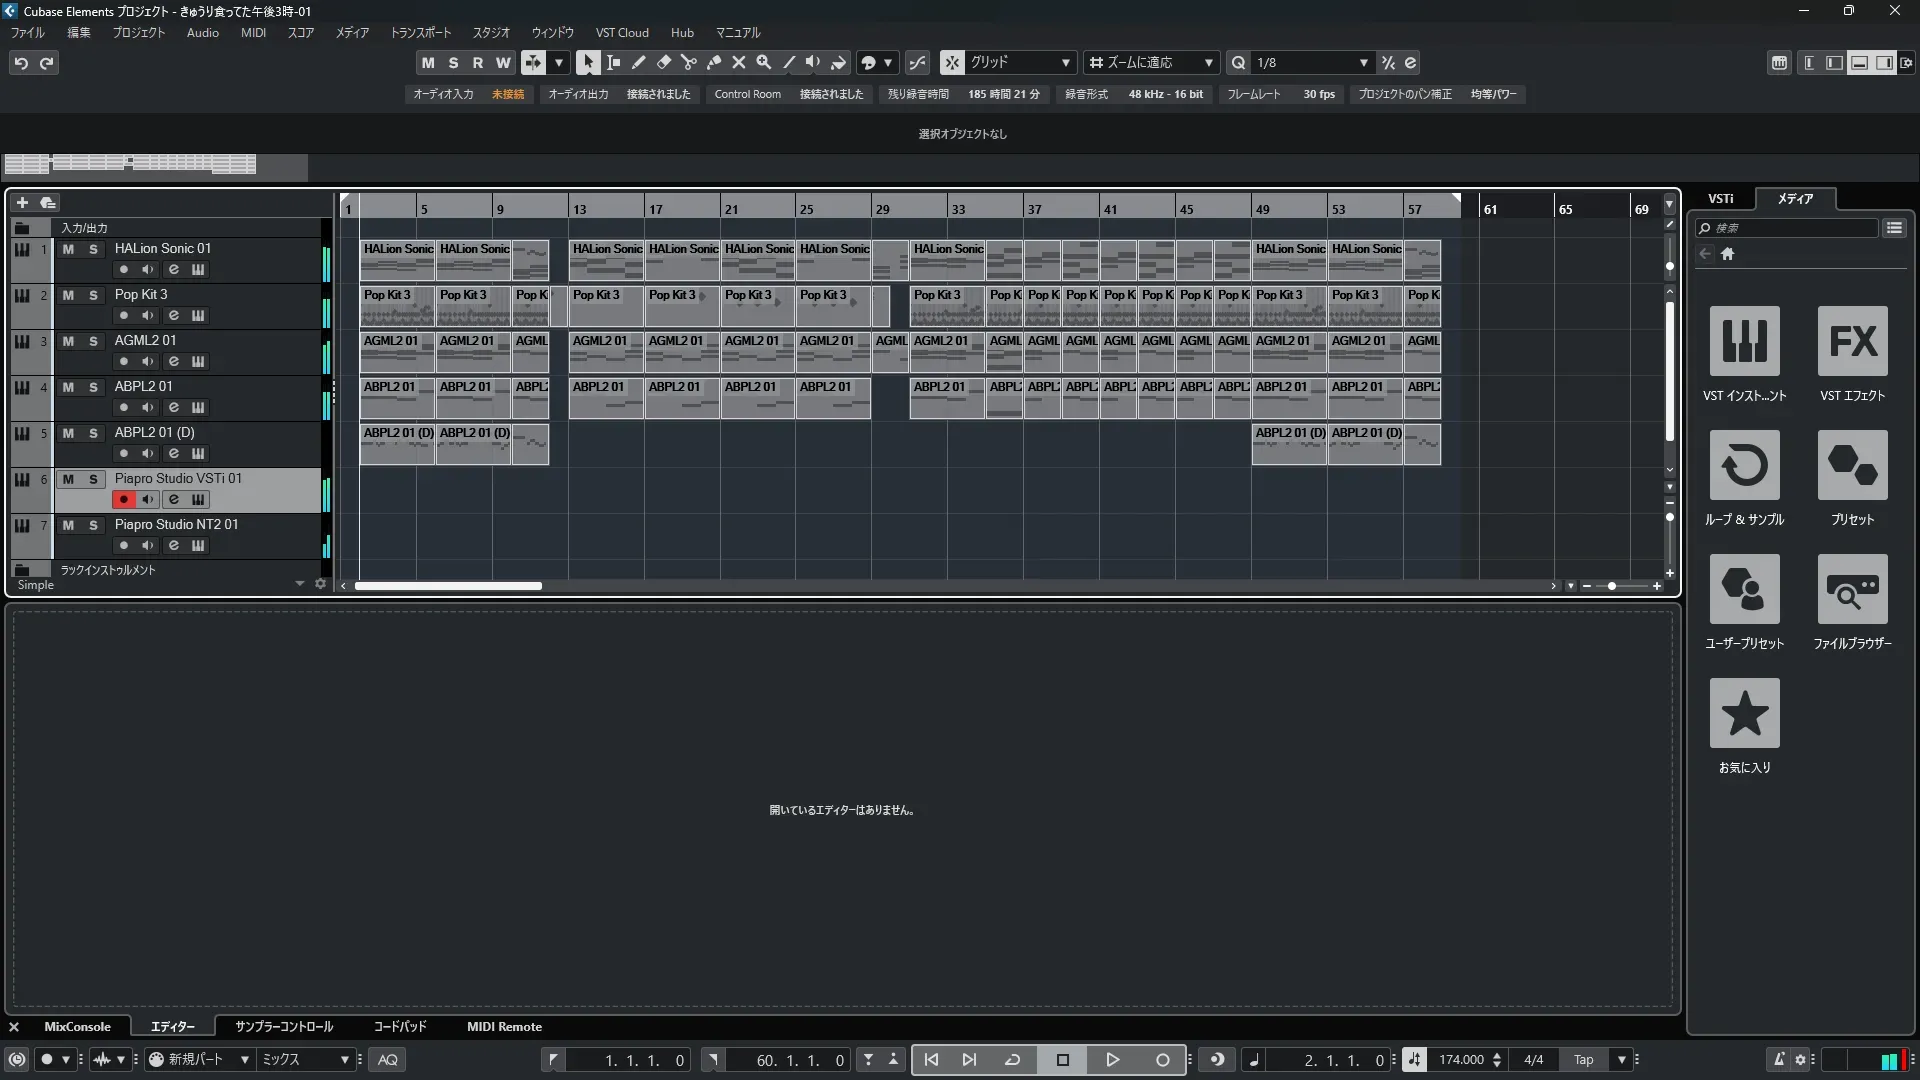Open the grid type dropdown

pyautogui.click(x=1065, y=62)
